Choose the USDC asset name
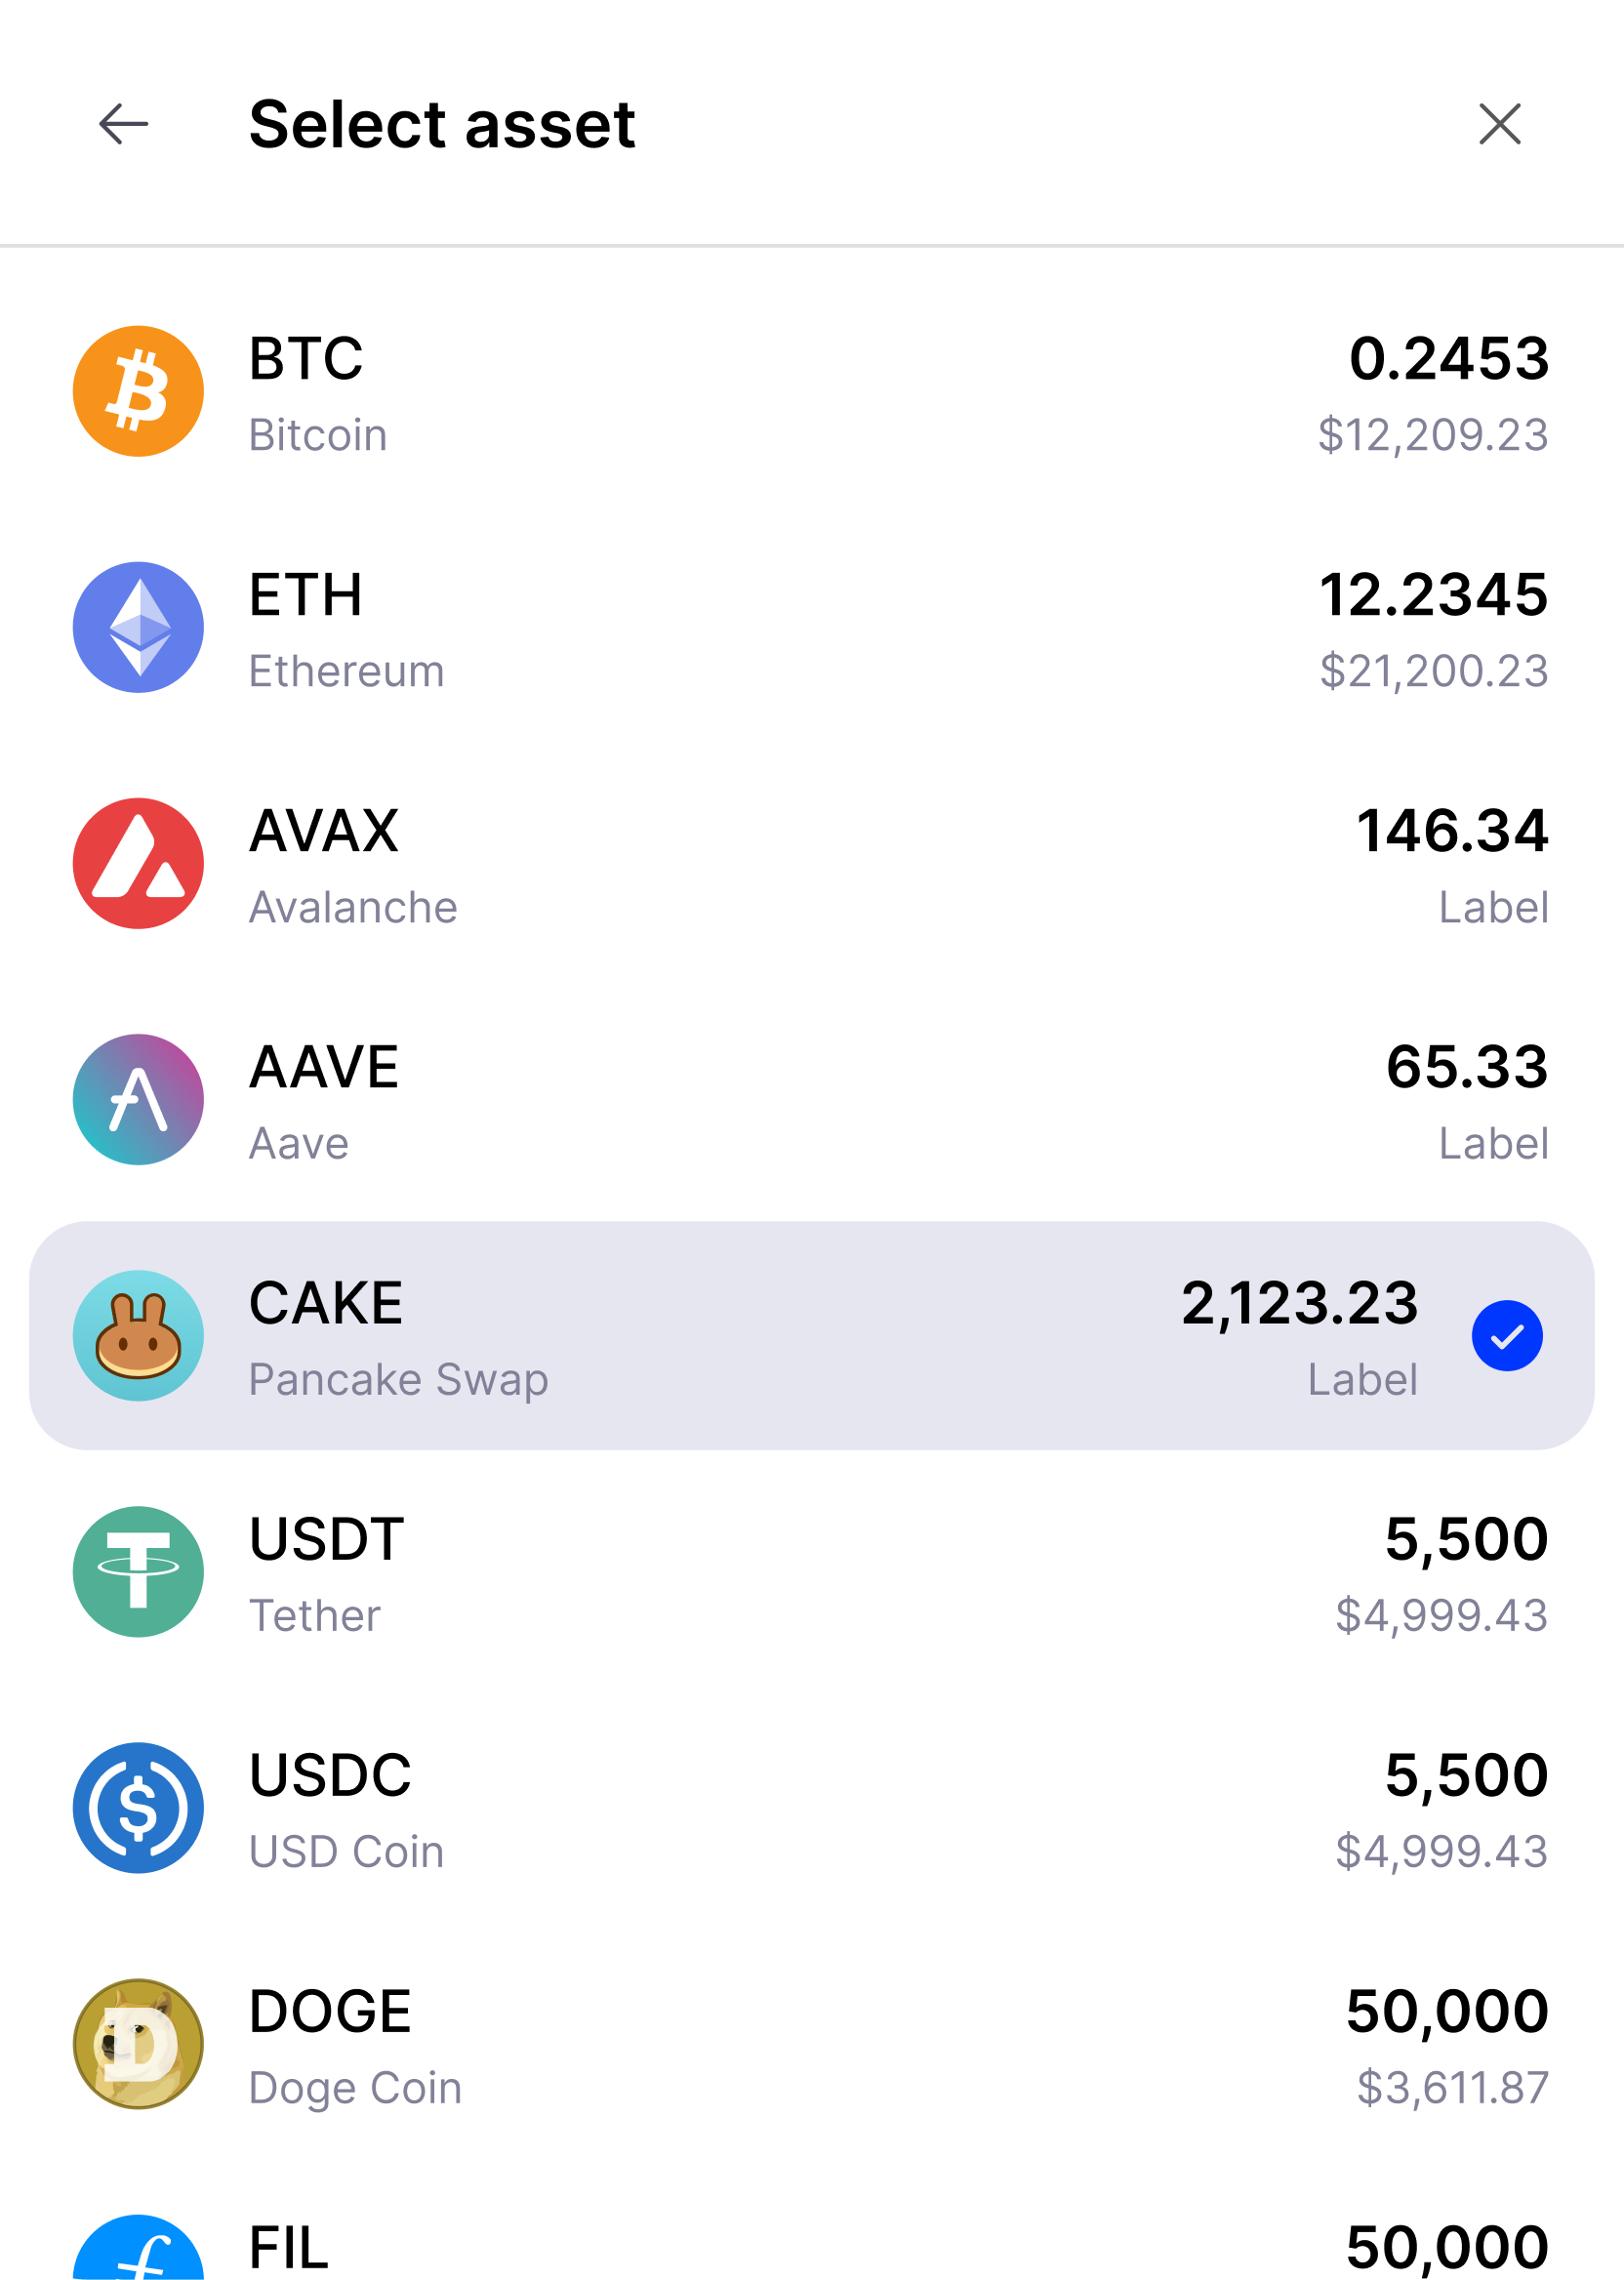 pos(330,1774)
